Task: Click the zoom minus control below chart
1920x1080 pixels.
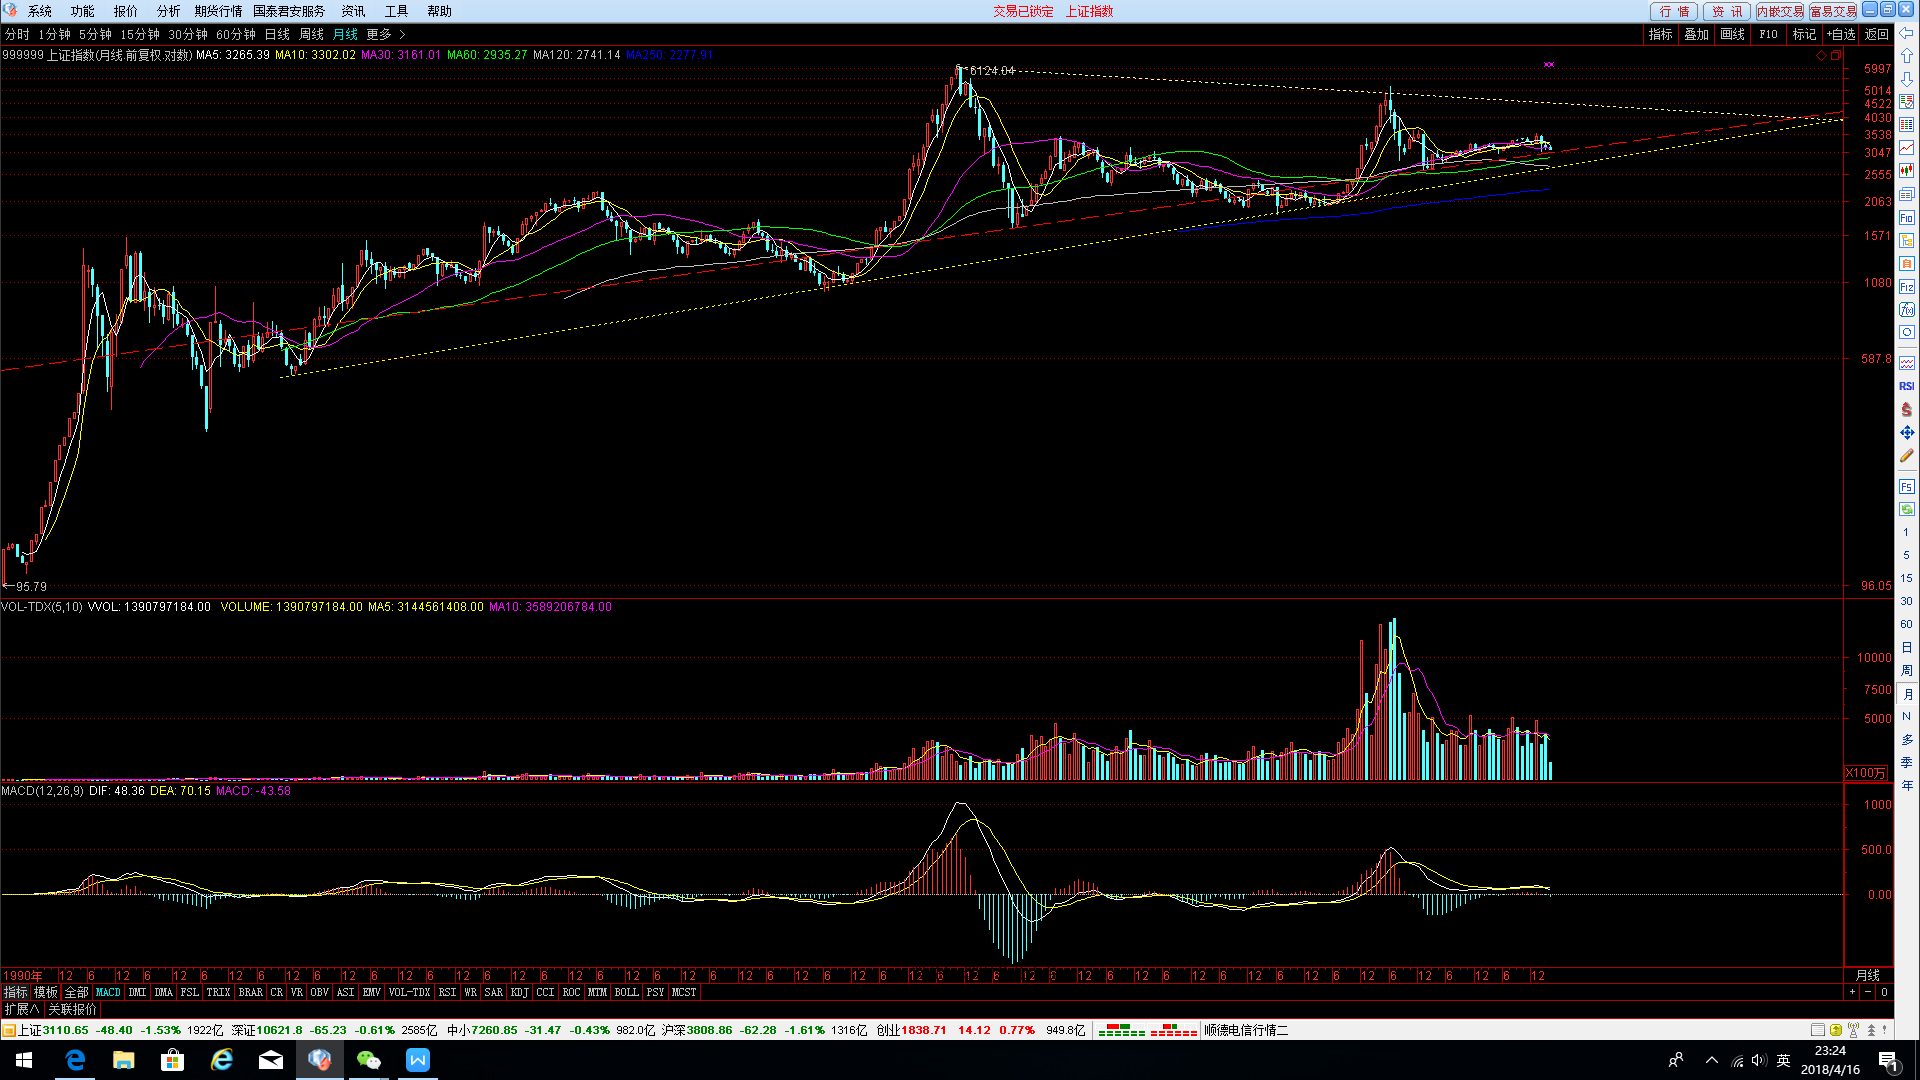Action: [x=1867, y=992]
